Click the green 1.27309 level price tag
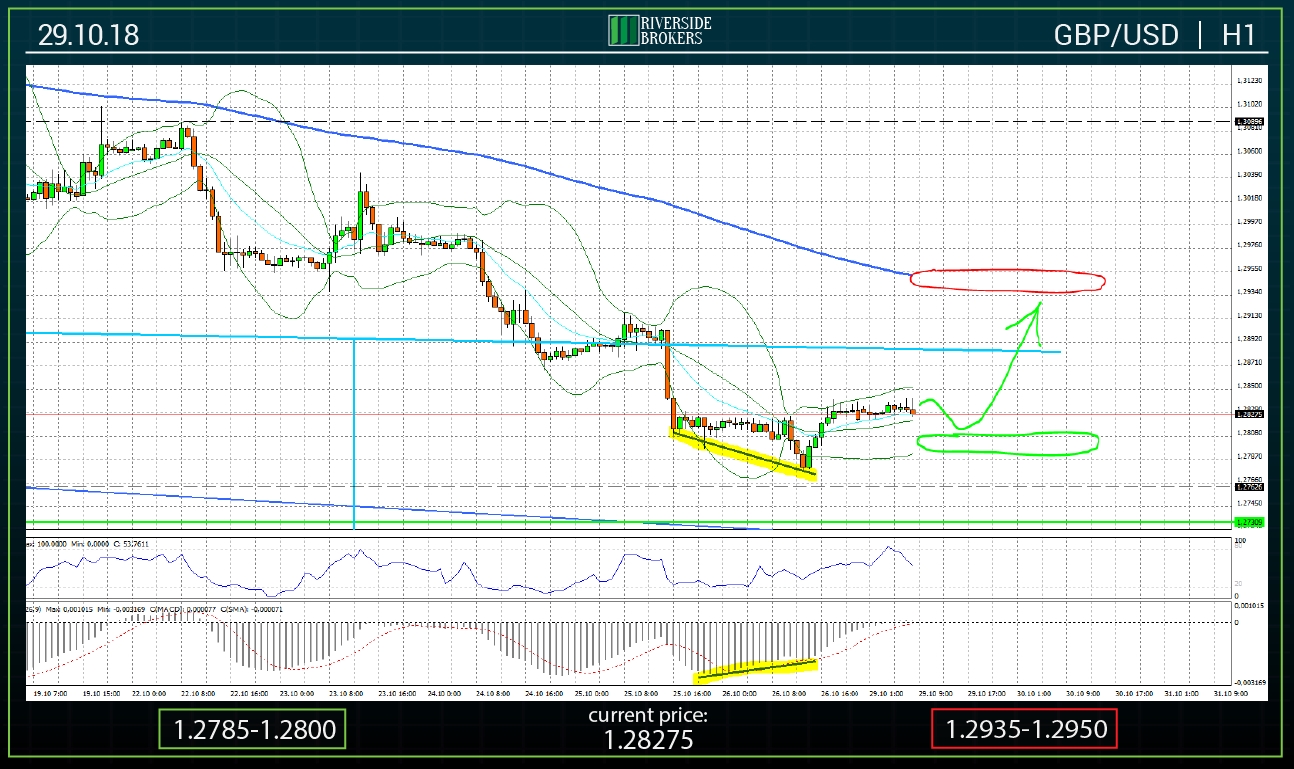1294x769 pixels. (1250, 522)
